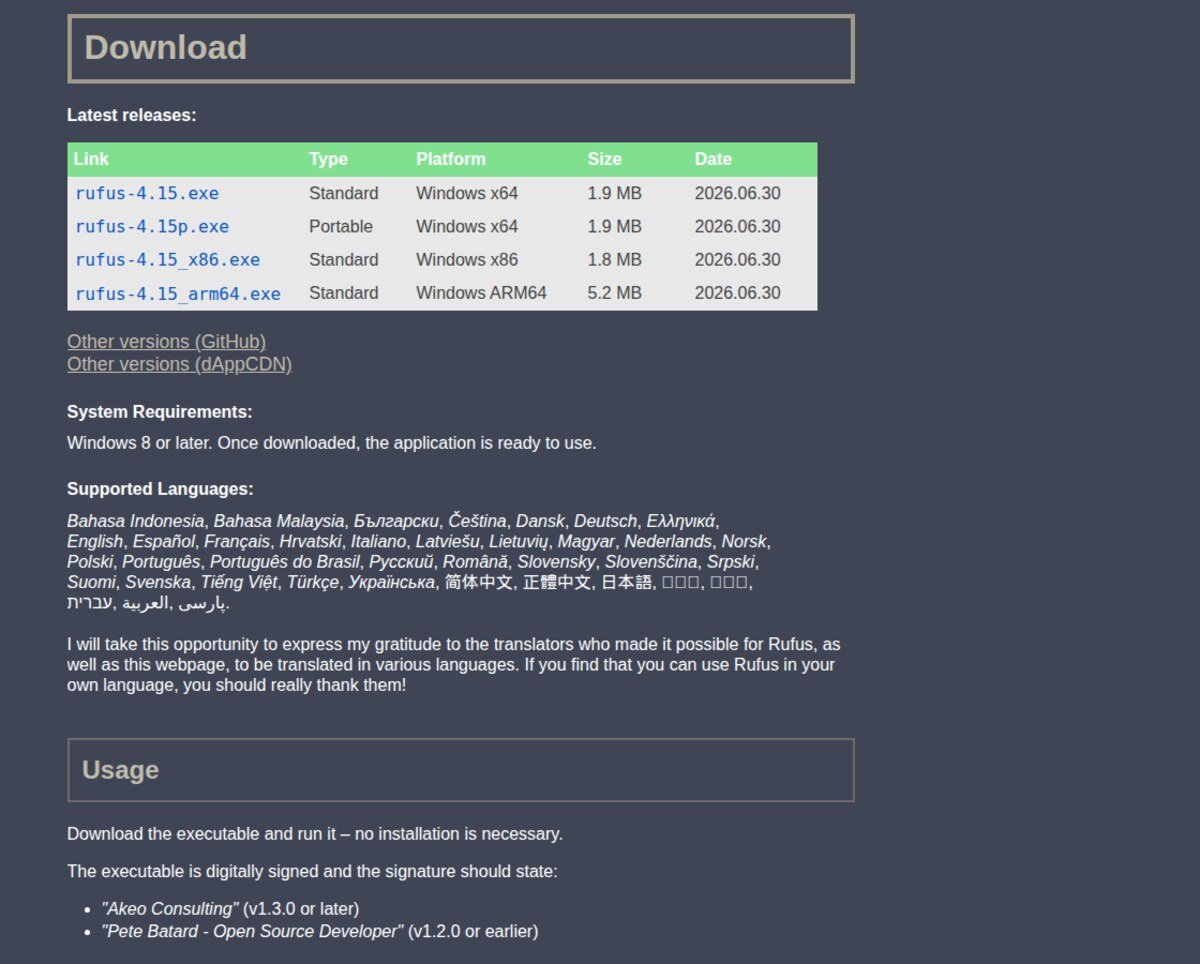Click the Latest releases label
Image resolution: width=1200 pixels, height=964 pixels.
[x=132, y=115]
